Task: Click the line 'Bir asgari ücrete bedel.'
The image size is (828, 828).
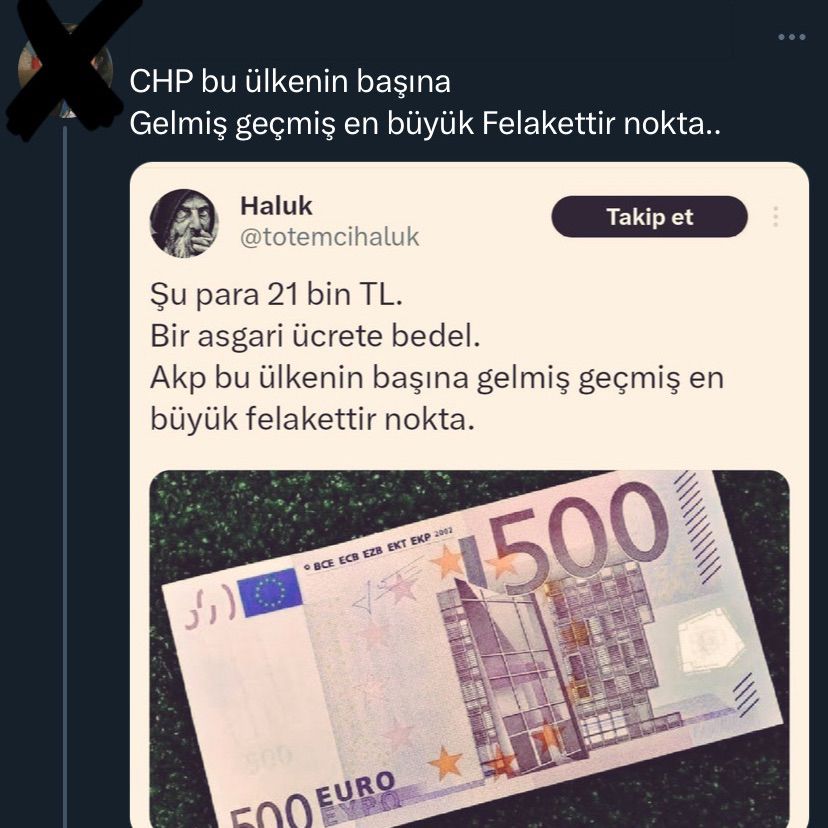Action: click(315, 336)
